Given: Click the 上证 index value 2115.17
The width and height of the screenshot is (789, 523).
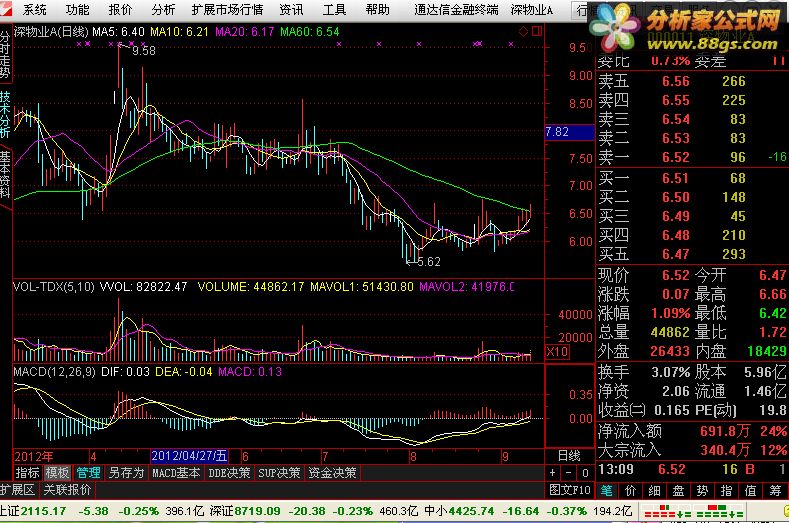Looking at the screenshot, I should point(43,511).
